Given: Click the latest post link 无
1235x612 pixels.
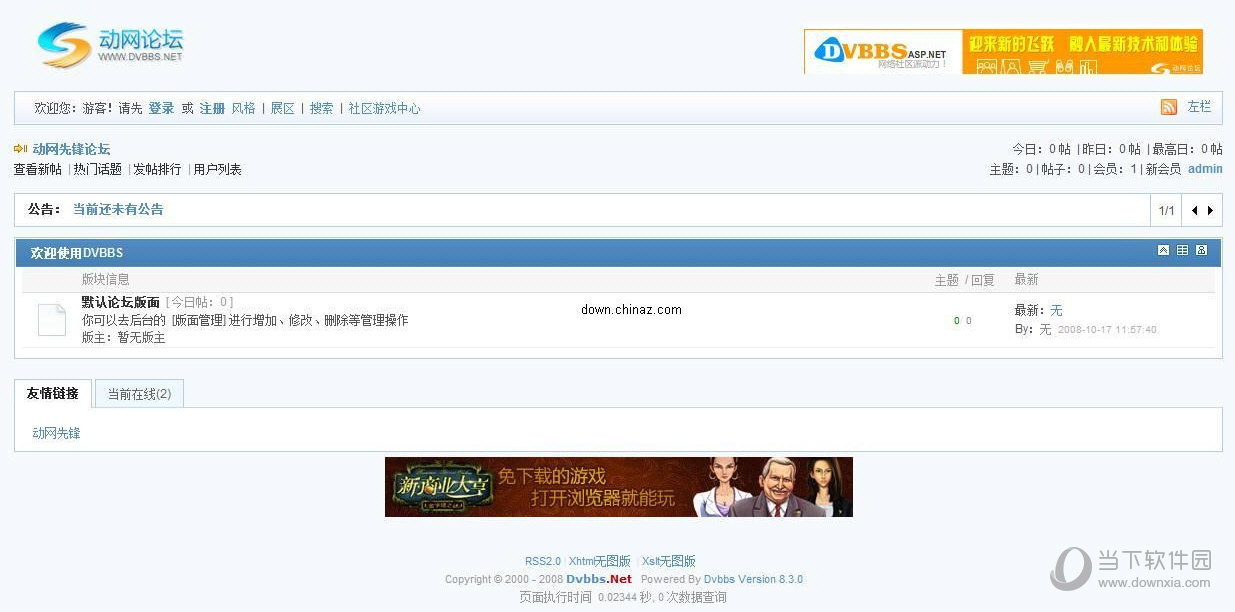Looking at the screenshot, I should (x=1057, y=310).
